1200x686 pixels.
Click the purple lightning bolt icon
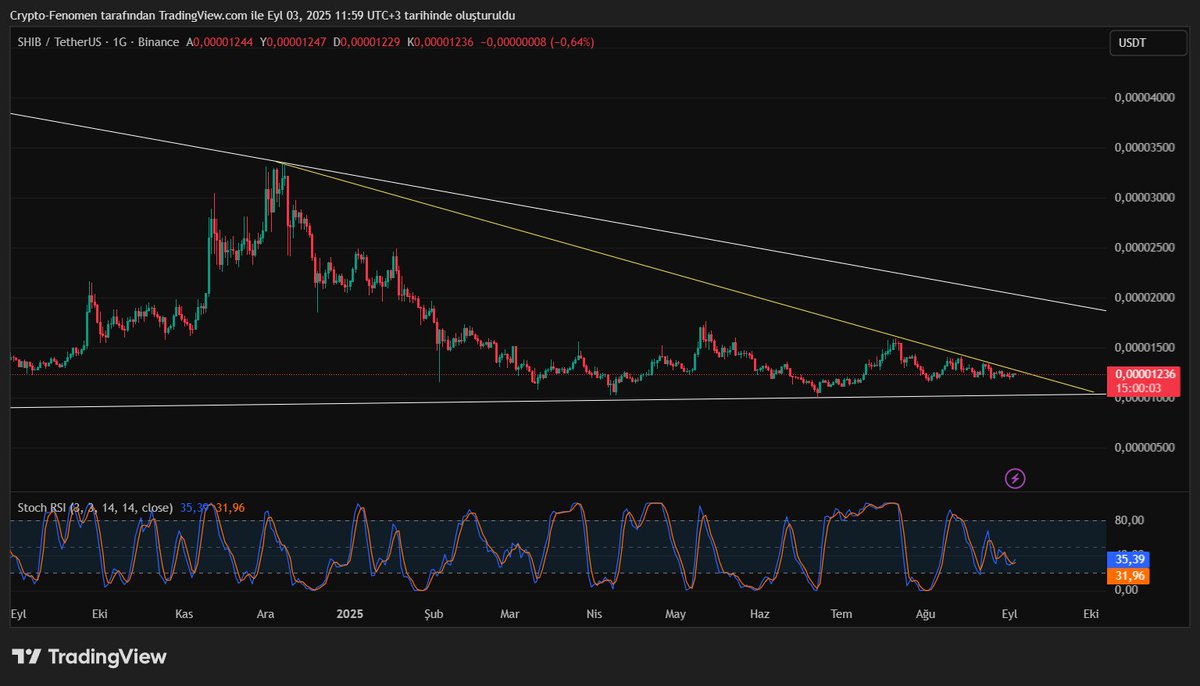(1015, 478)
